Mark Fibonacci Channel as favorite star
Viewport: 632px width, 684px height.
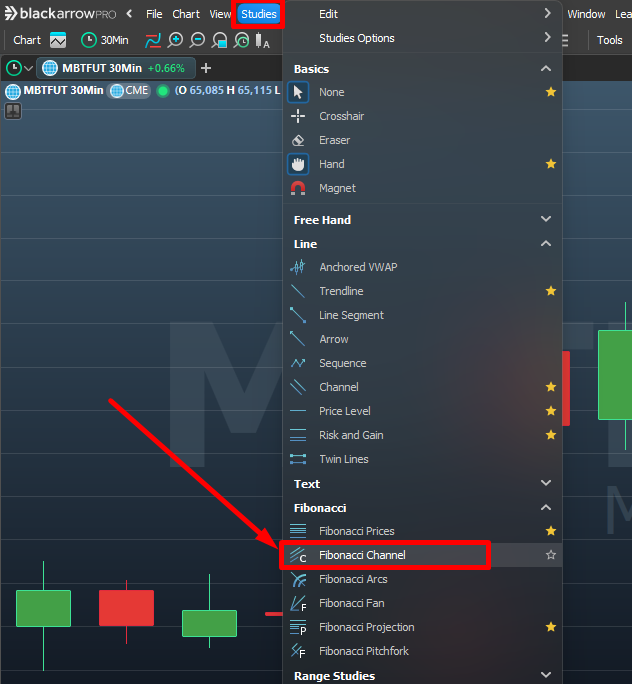pyautogui.click(x=551, y=555)
